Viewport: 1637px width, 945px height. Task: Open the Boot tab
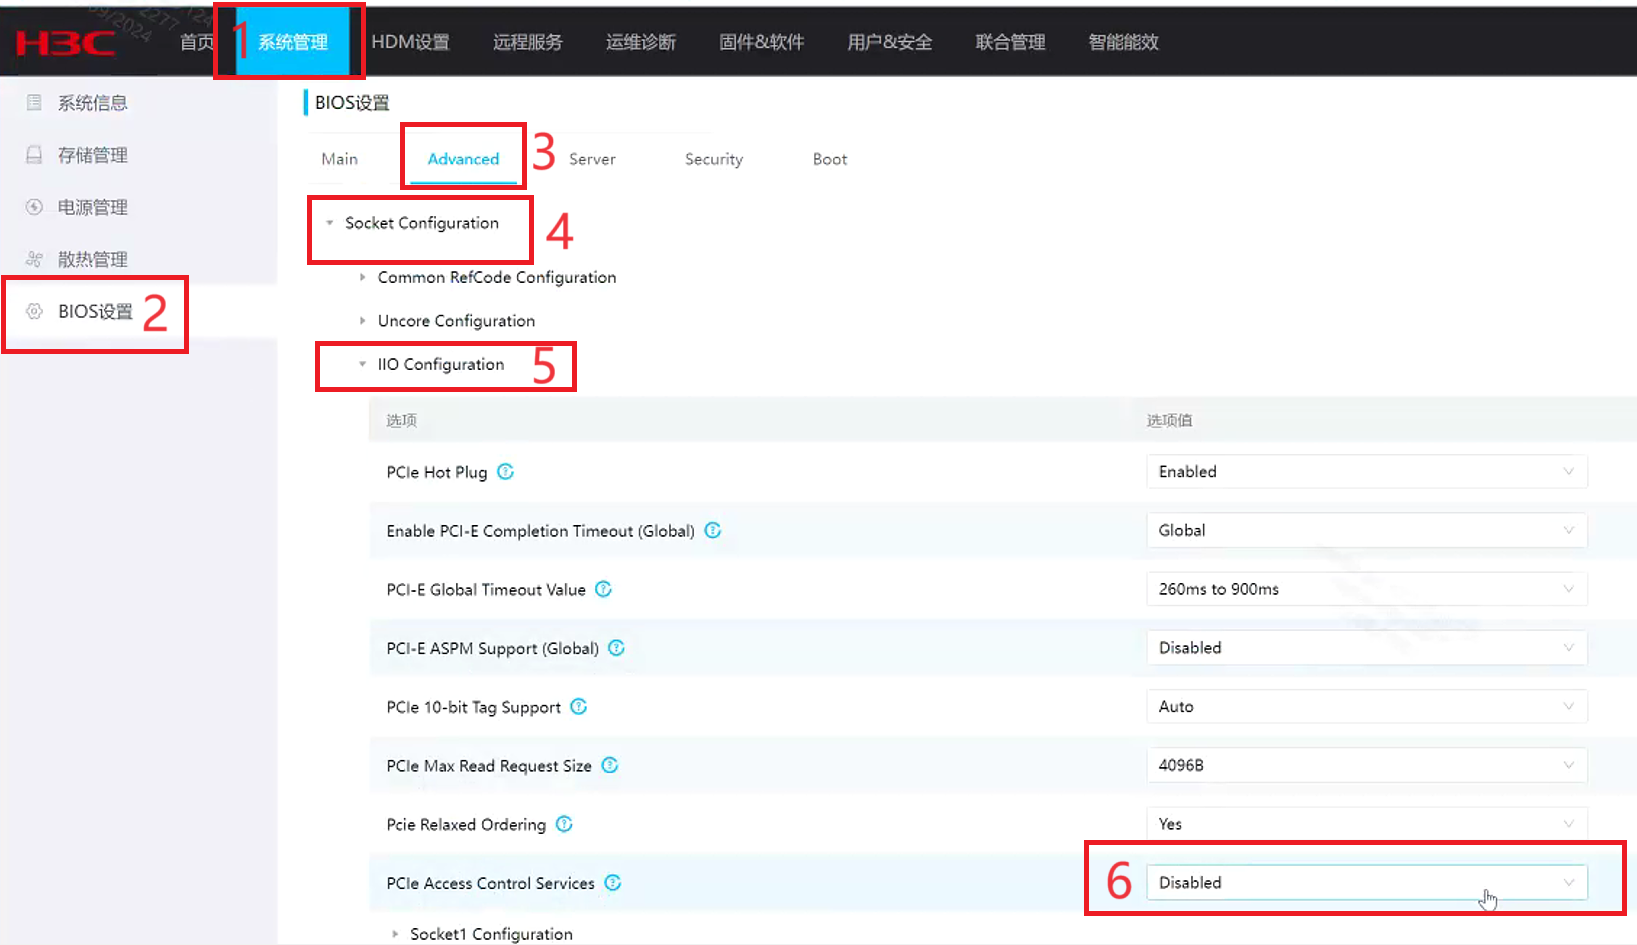tap(830, 159)
